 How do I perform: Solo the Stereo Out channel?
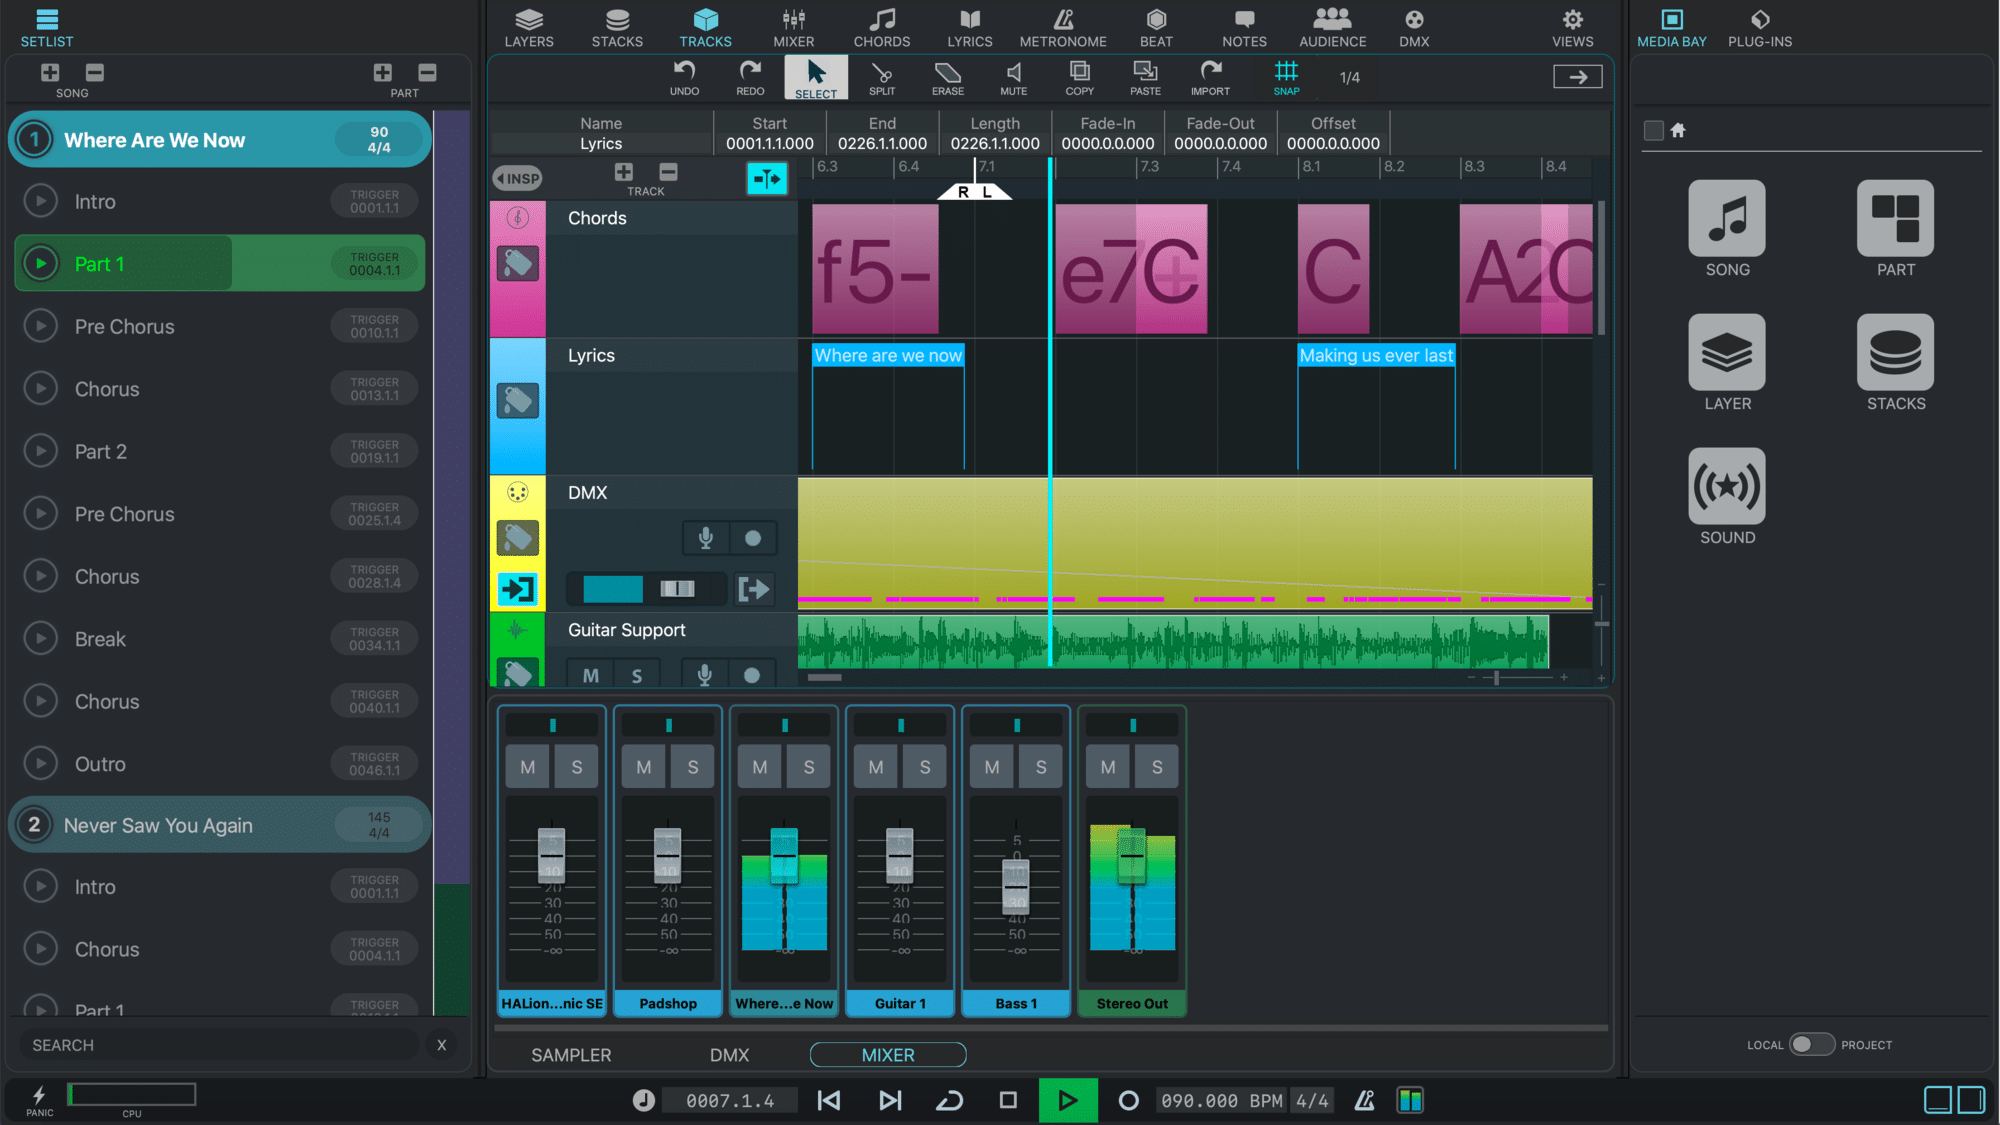1157,766
